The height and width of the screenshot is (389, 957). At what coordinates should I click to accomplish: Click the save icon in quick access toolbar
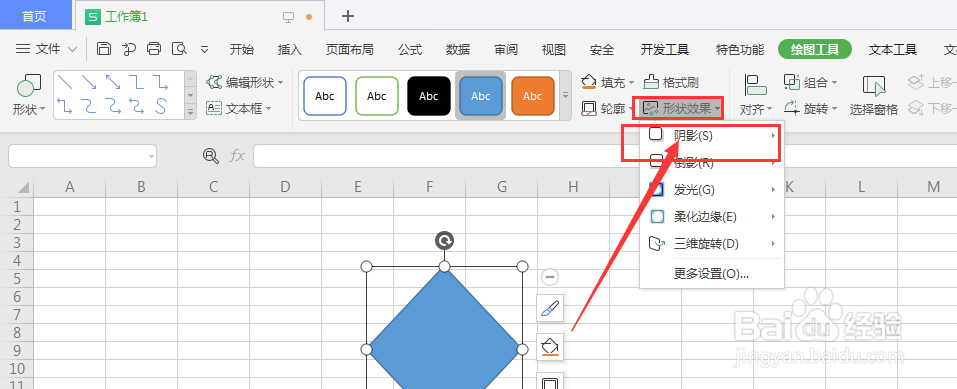coord(104,49)
